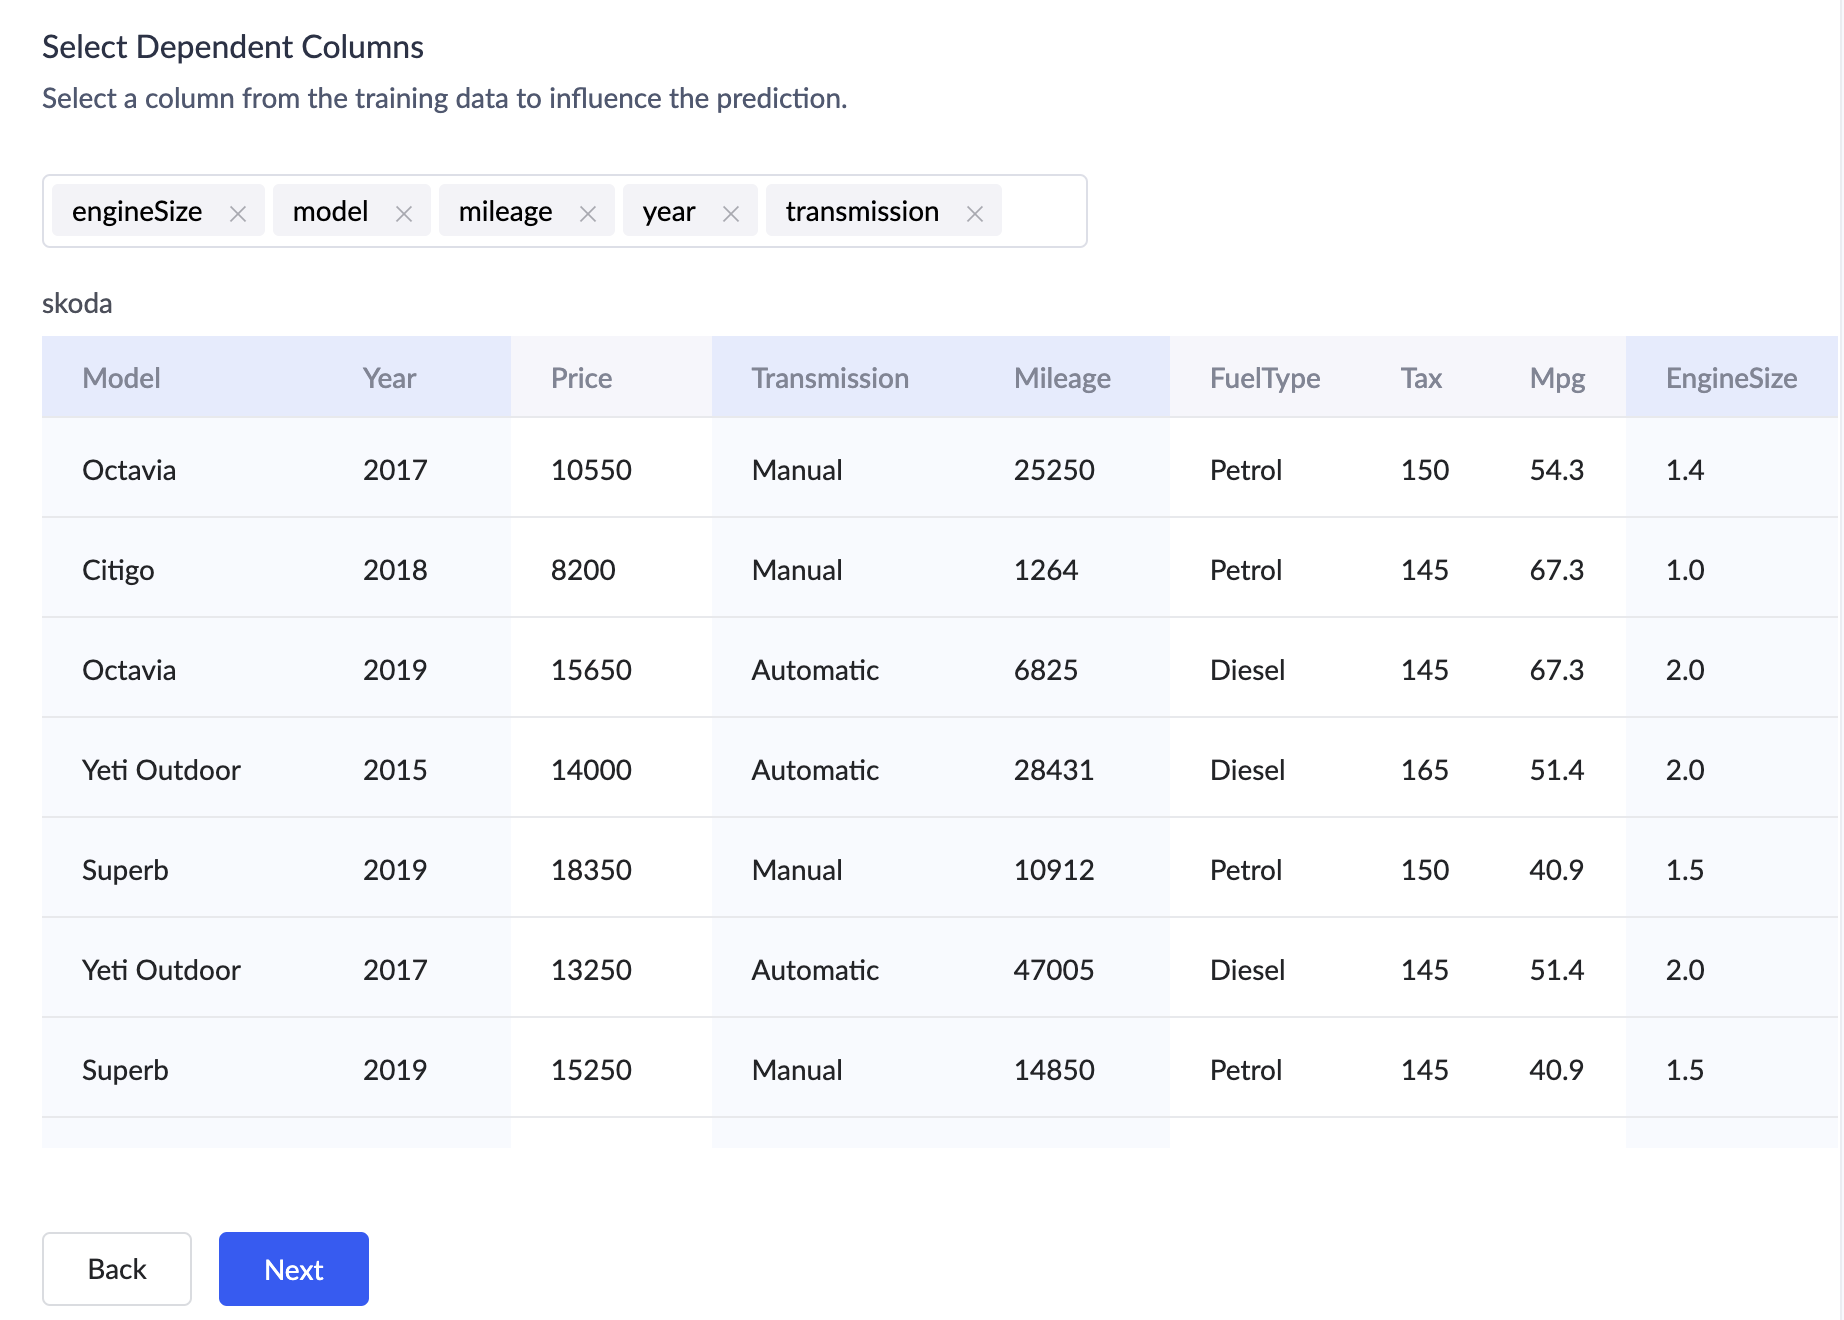Select the Price column header
The image size is (1844, 1320).
pos(581,378)
